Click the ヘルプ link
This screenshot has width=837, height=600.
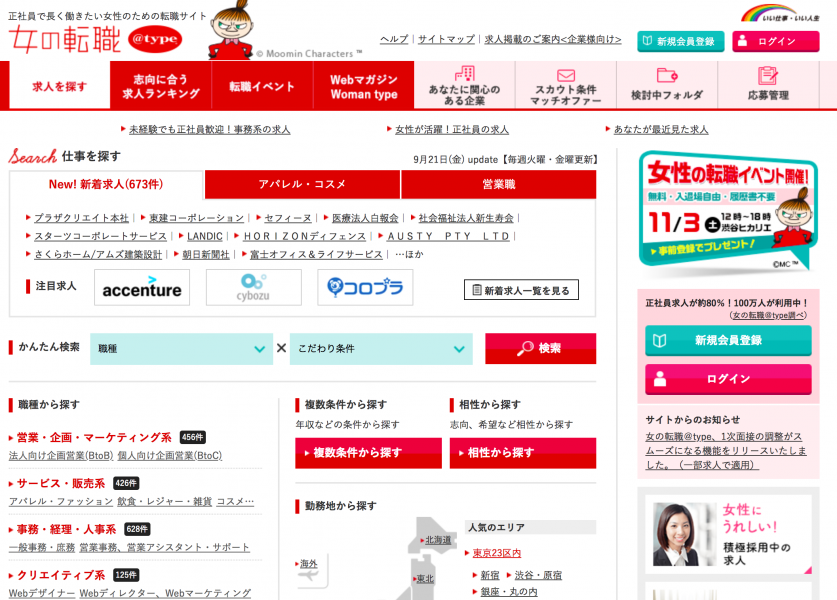pos(394,39)
